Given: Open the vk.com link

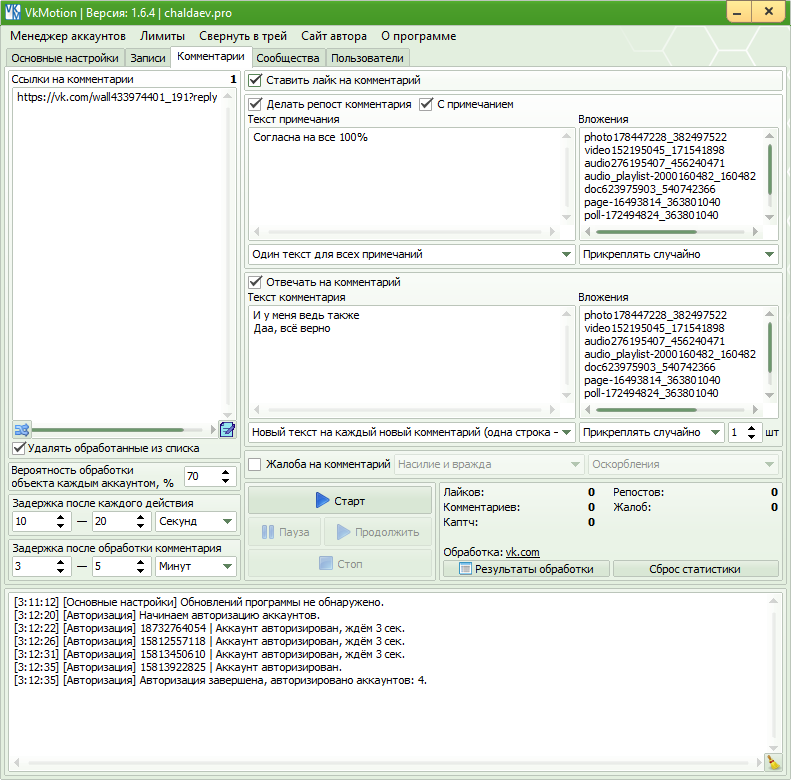Looking at the screenshot, I should click(522, 552).
